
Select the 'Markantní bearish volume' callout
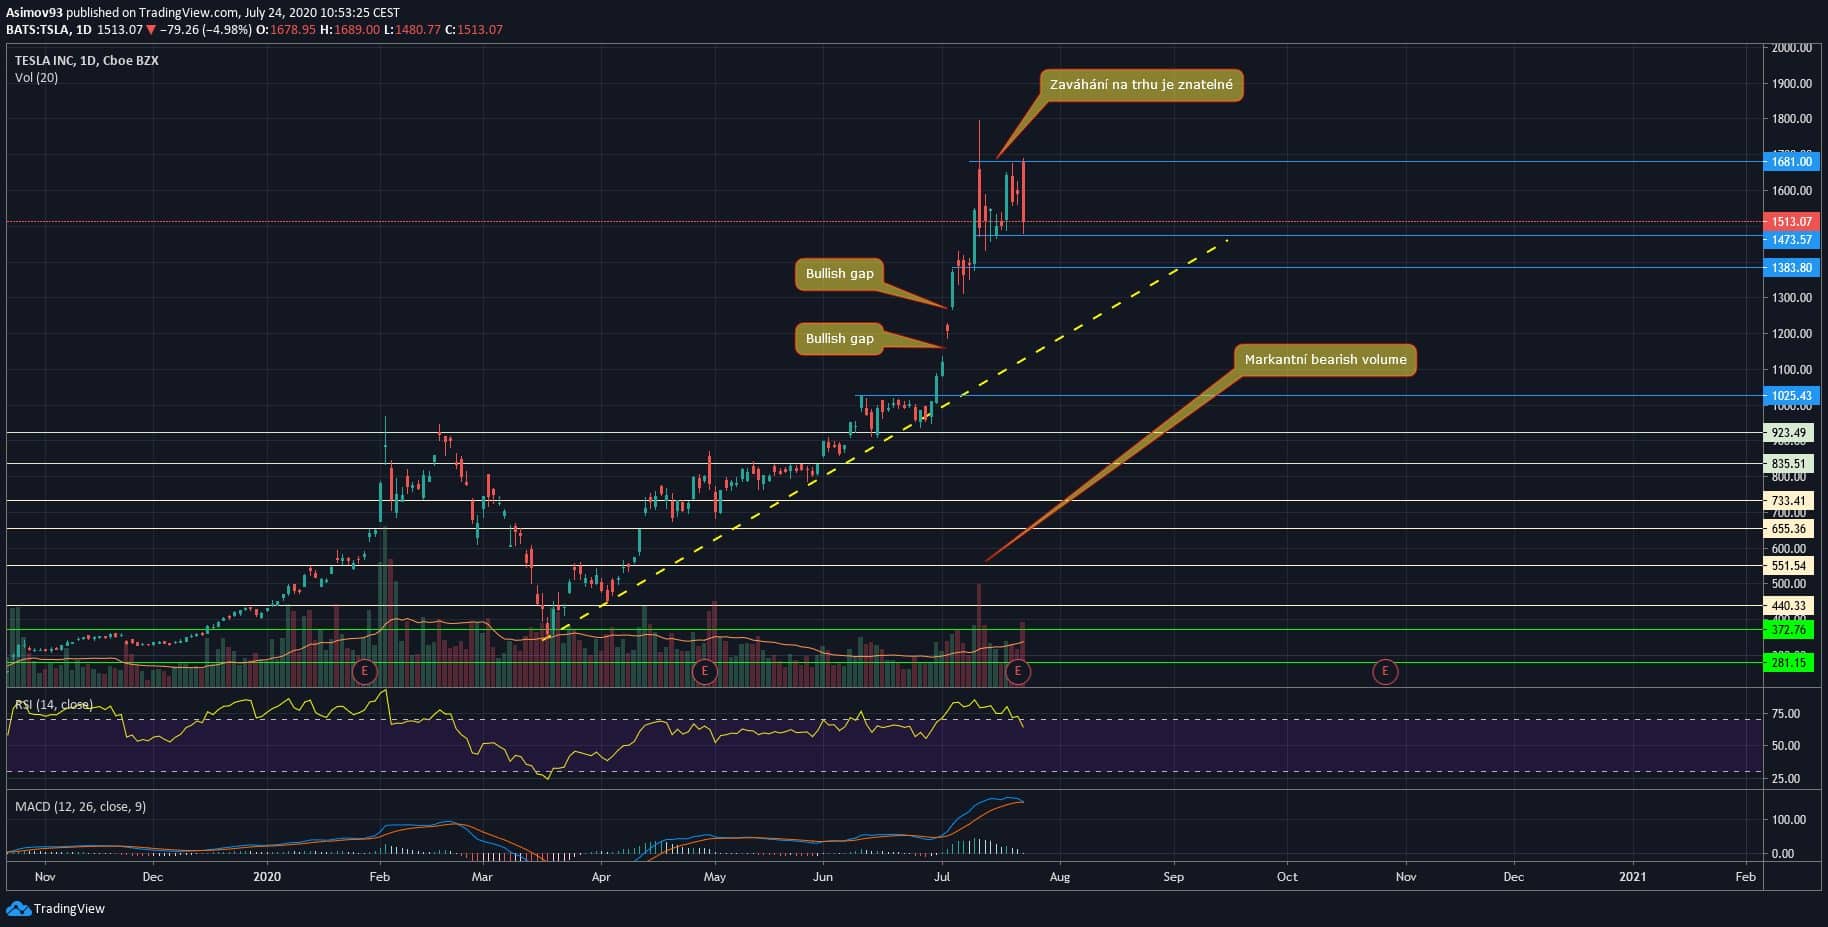(1325, 359)
